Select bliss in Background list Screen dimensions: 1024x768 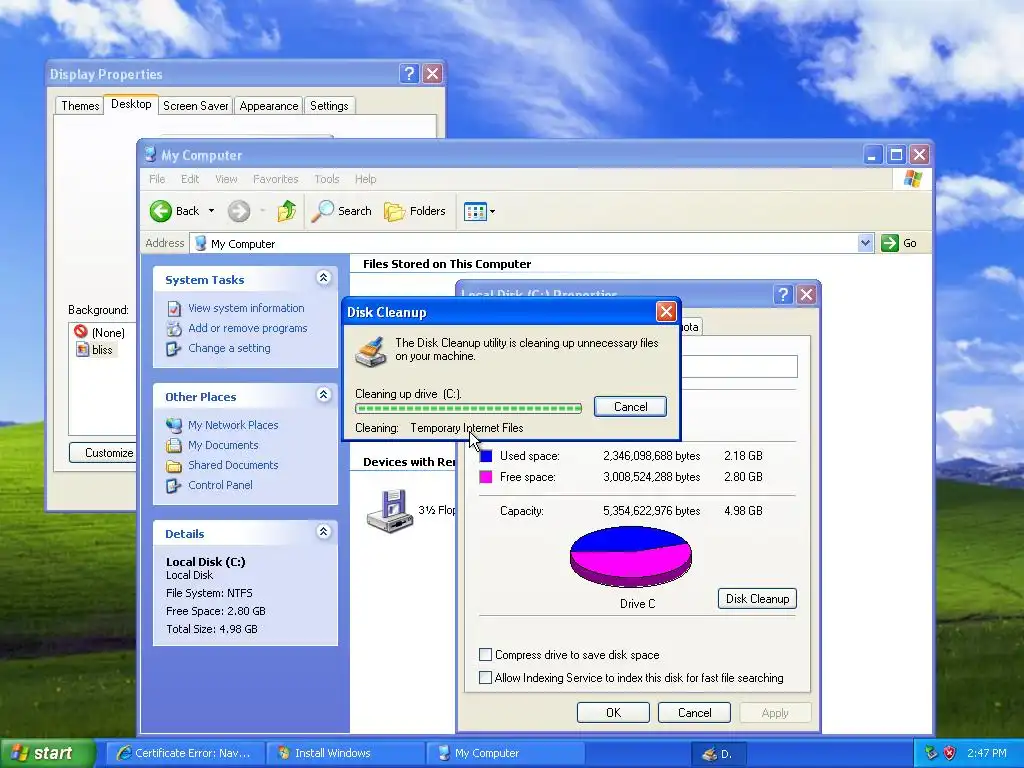coord(95,350)
